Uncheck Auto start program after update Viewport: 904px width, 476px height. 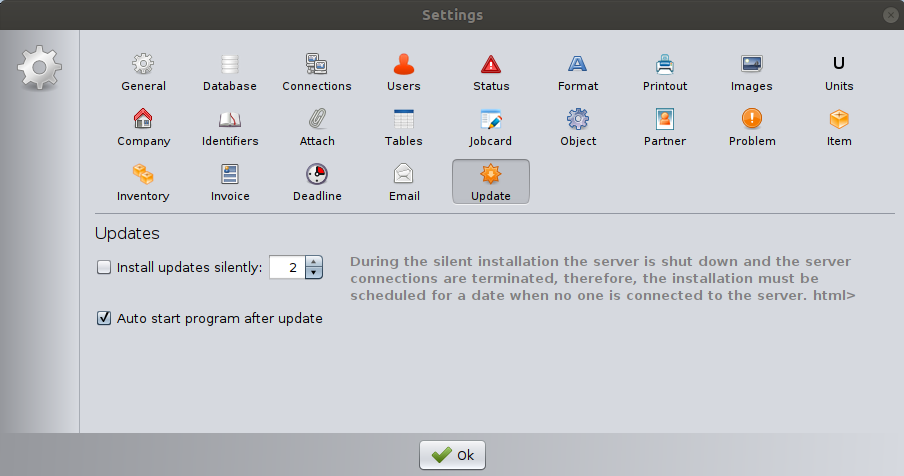(104, 319)
